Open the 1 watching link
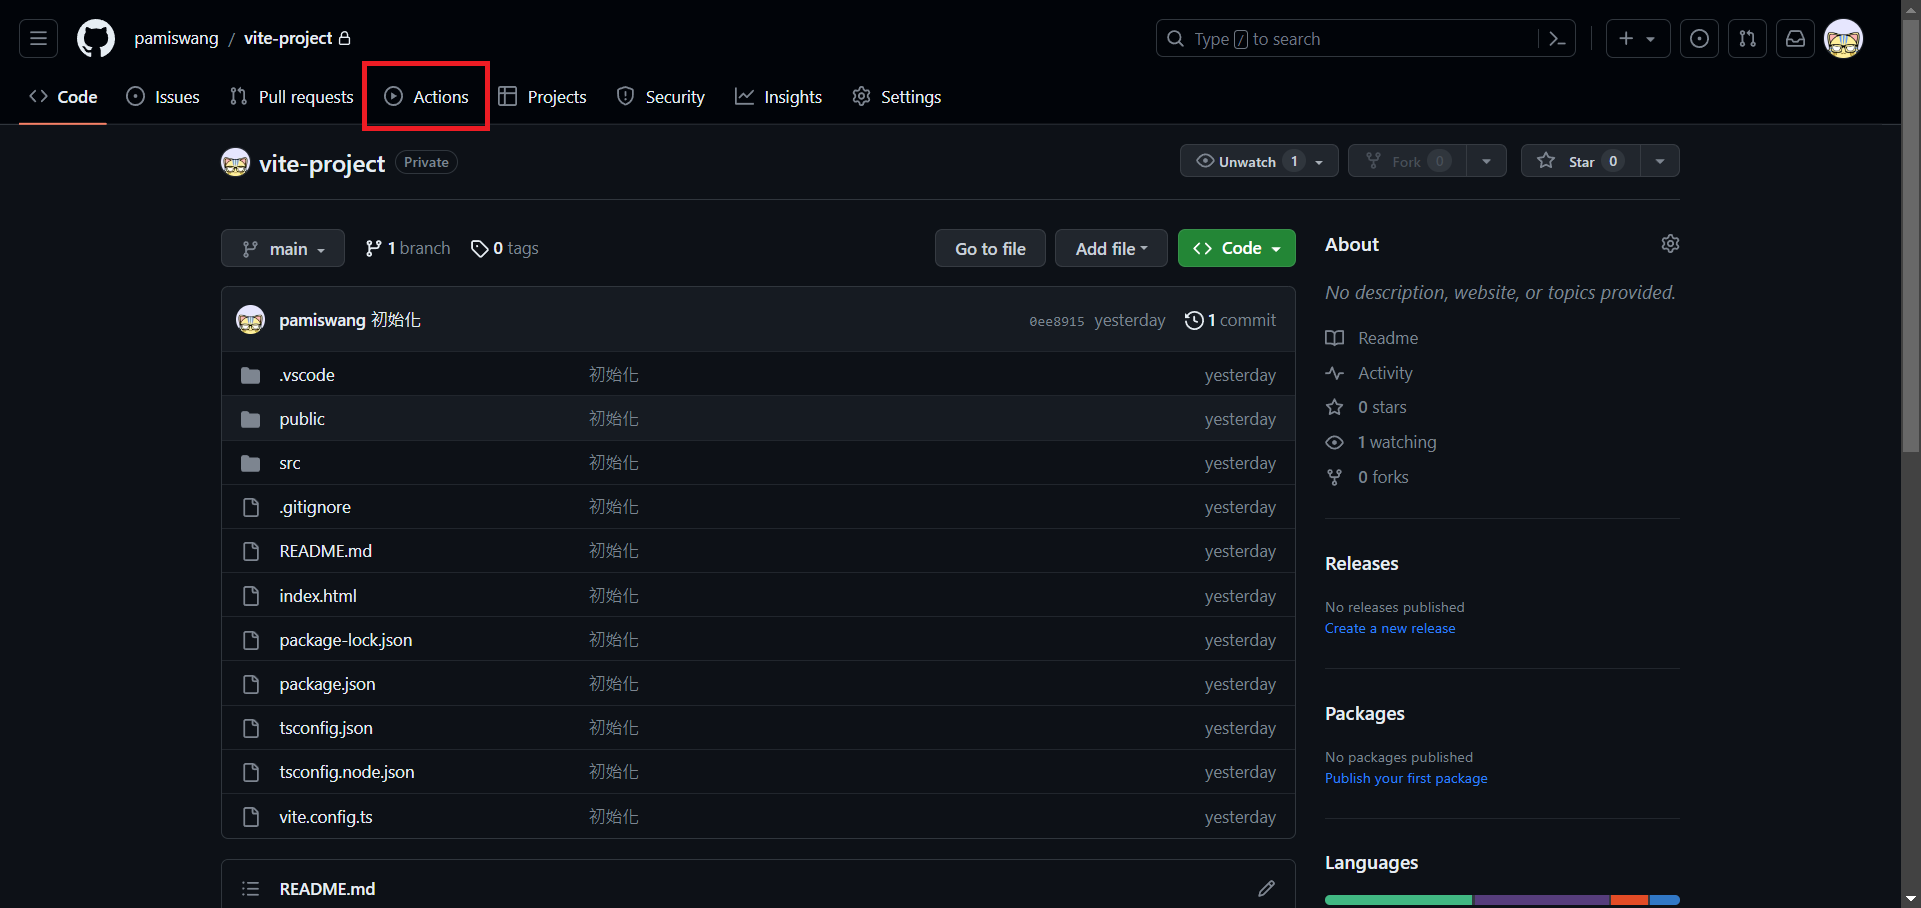This screenshot has width=1921, height=908. (1381, 442)
